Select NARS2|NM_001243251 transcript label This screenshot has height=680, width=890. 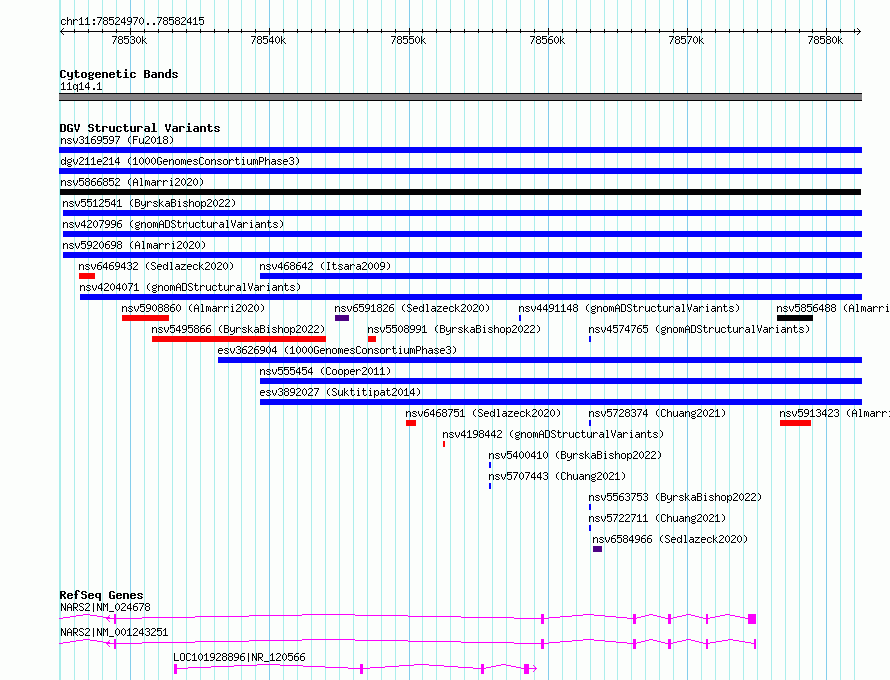pos(114,632)
